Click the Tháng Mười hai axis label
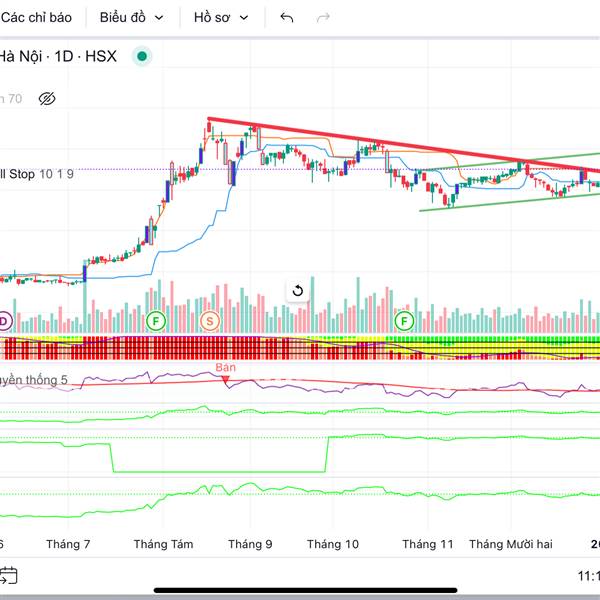Image resolution: width=600 pixels, height=600 pixels. pos(511,544)
